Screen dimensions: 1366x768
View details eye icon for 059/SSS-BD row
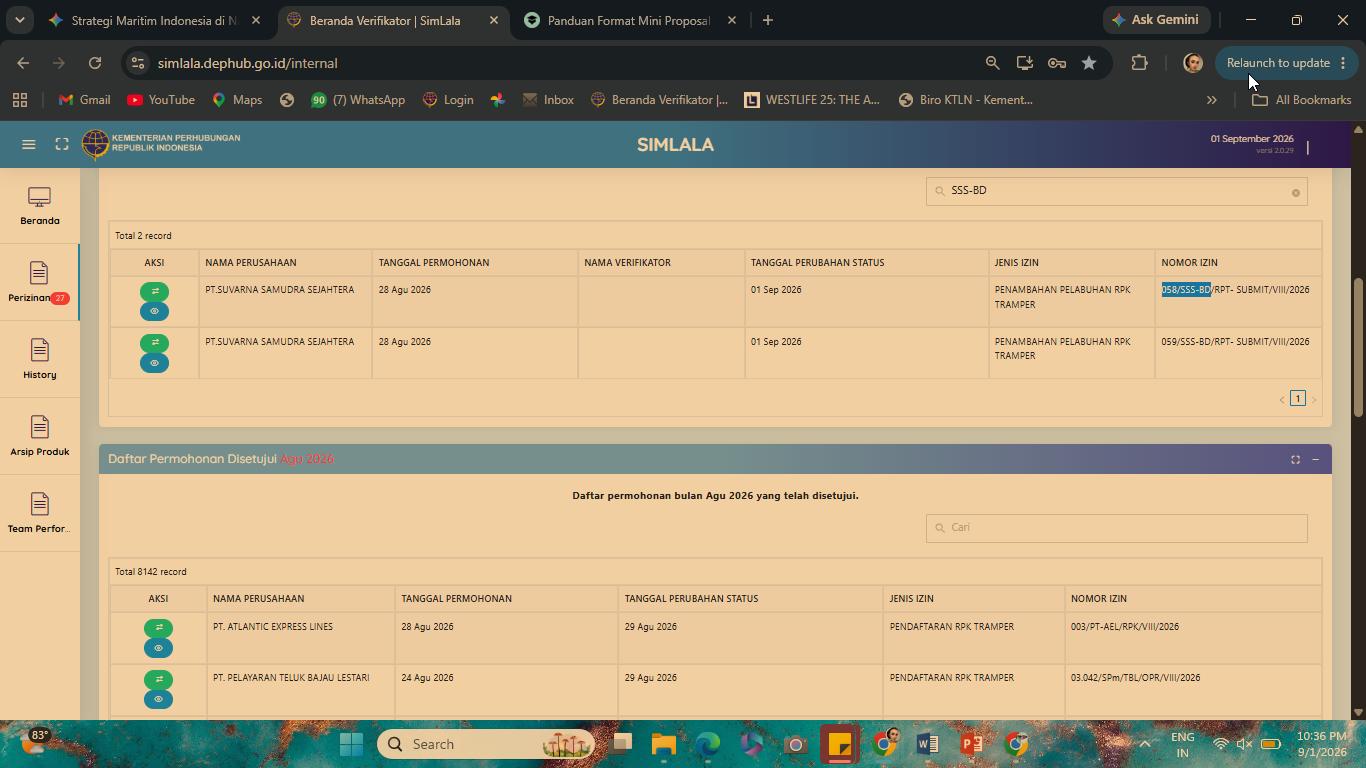click(154, 363)
